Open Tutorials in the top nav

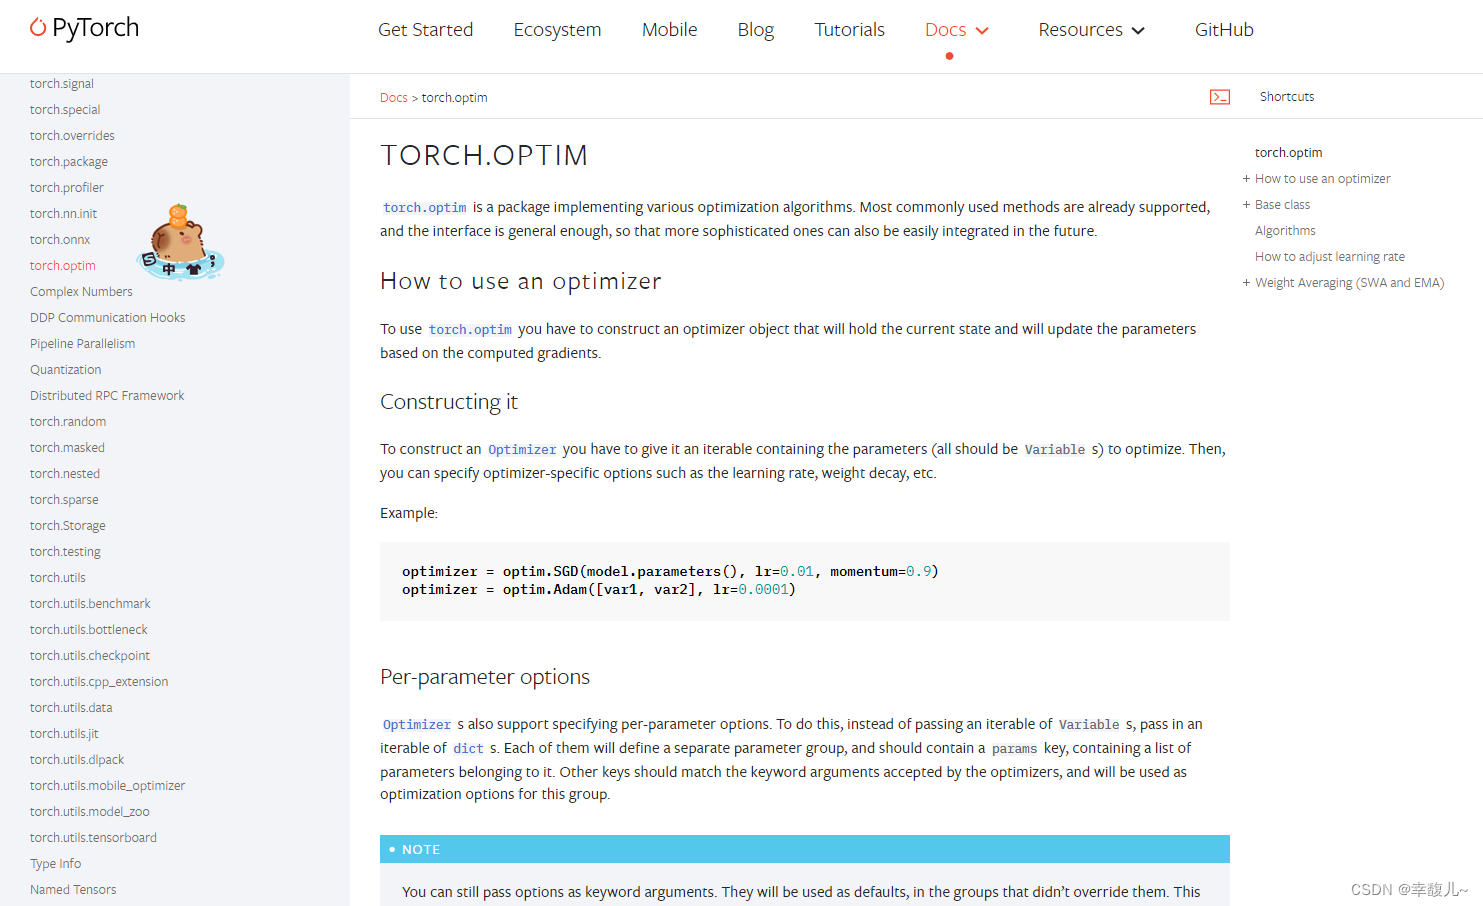pos(849,30)
